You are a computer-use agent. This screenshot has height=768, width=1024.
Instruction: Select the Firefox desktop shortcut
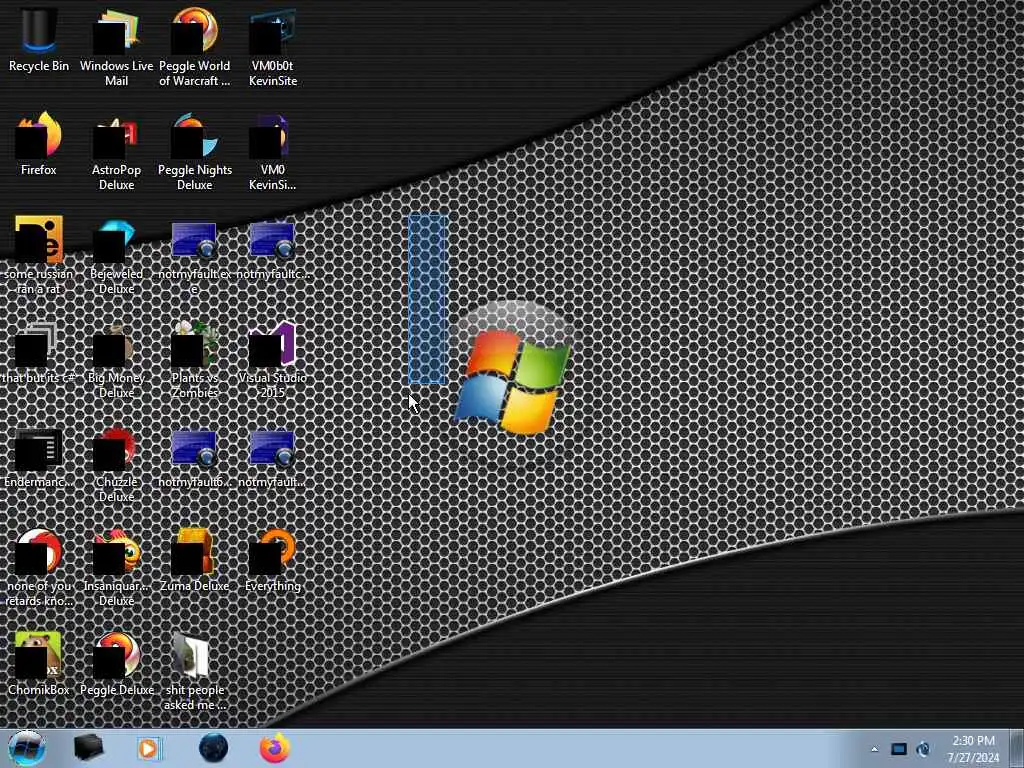pyautogui.click(x=39, y=144)
